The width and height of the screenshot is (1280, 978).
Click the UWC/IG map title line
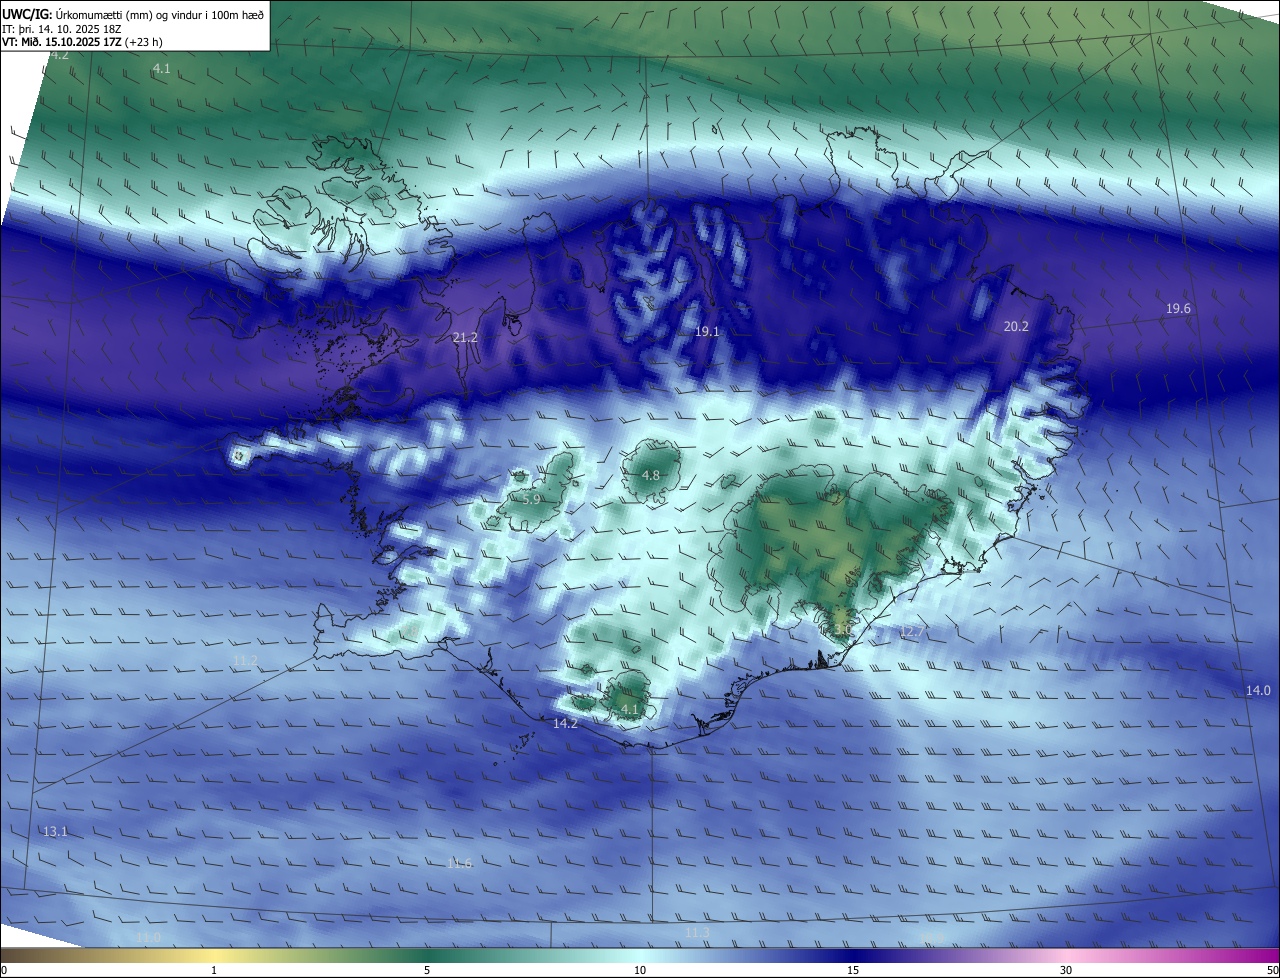[133, 14]
